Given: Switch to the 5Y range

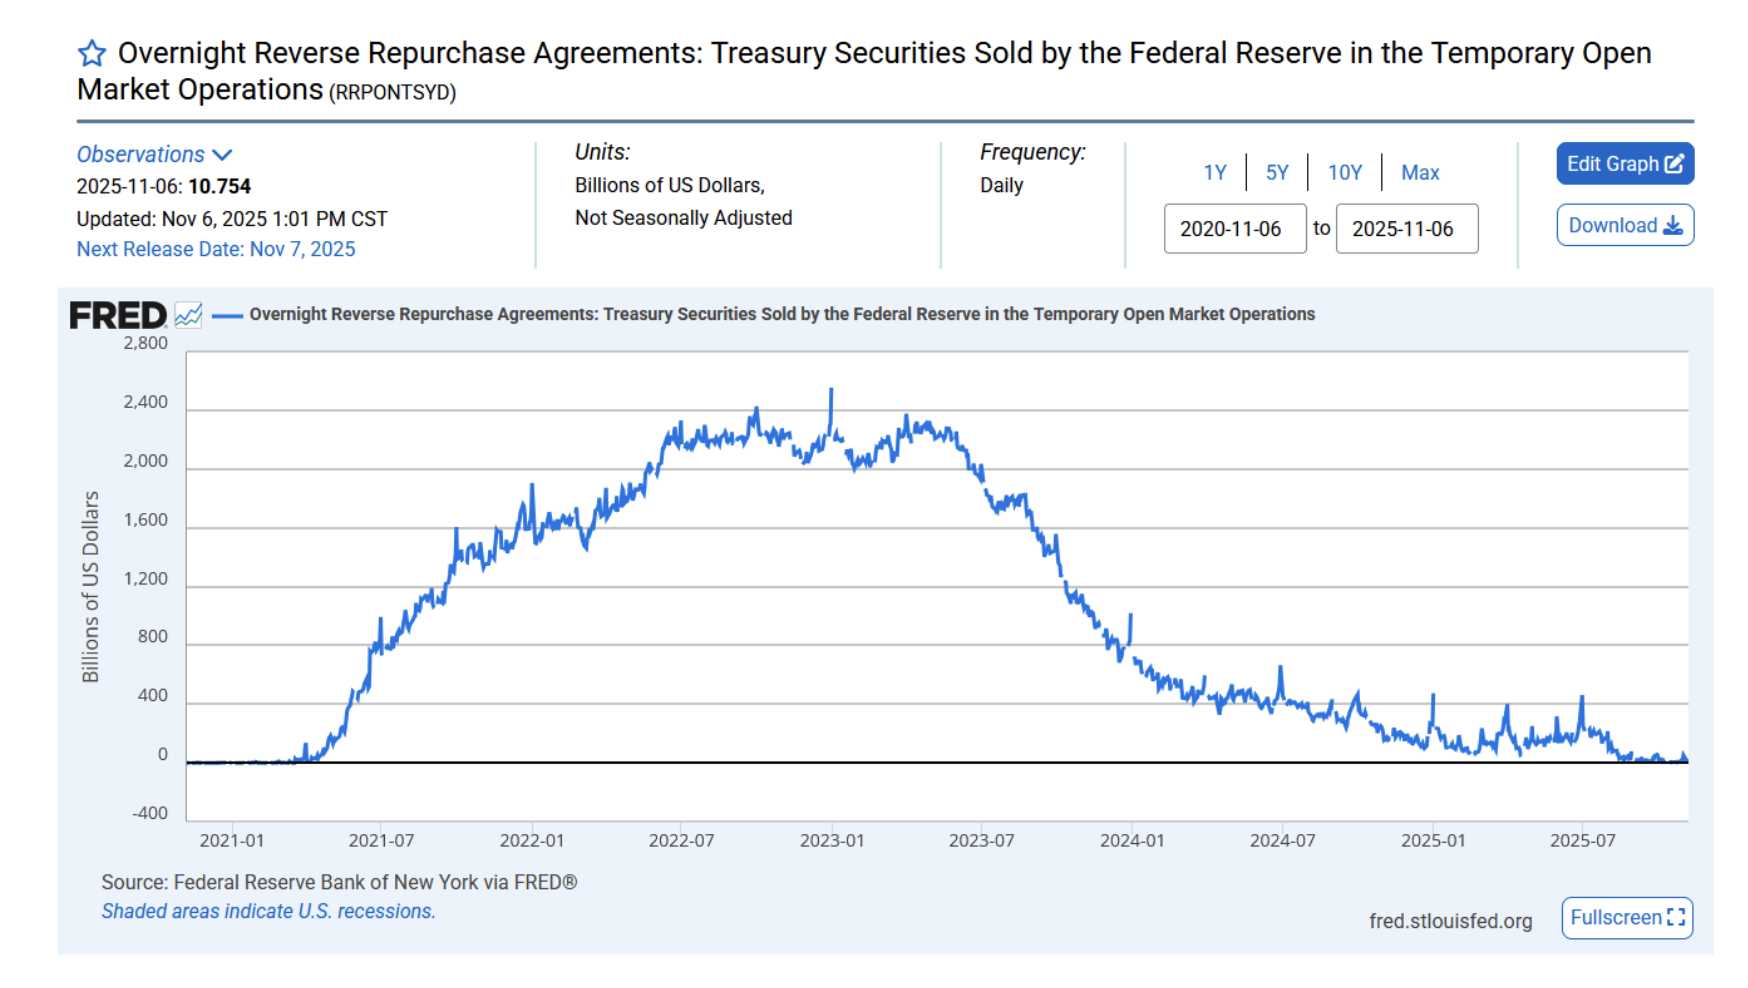Looking at the screenshot, I should [x=1277, y=172].
